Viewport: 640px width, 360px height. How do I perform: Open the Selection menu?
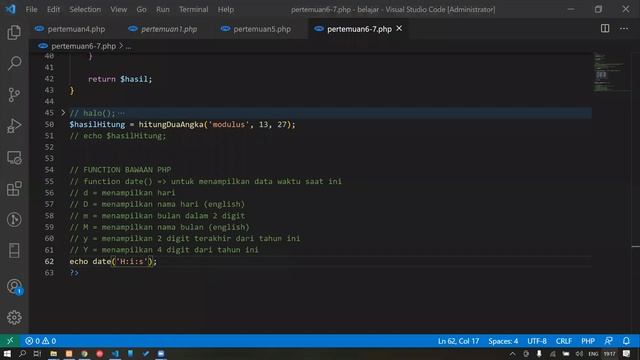coord(85,9)
